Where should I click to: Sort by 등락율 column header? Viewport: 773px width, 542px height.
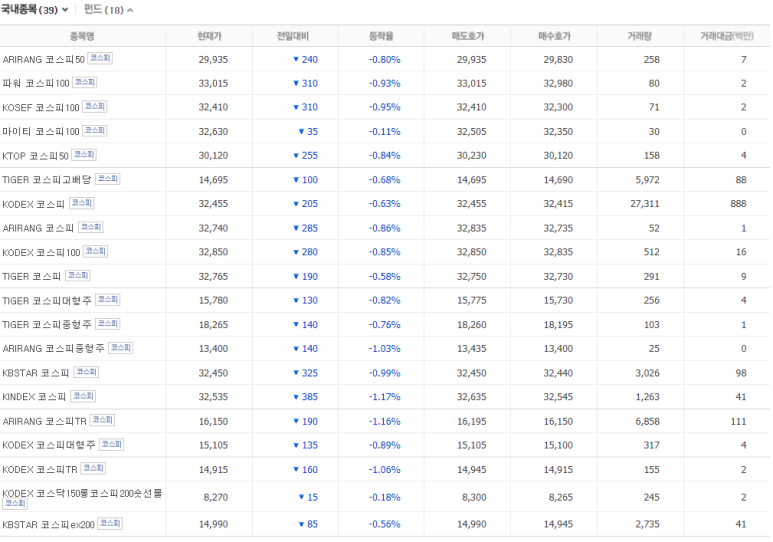coord(381,36)
